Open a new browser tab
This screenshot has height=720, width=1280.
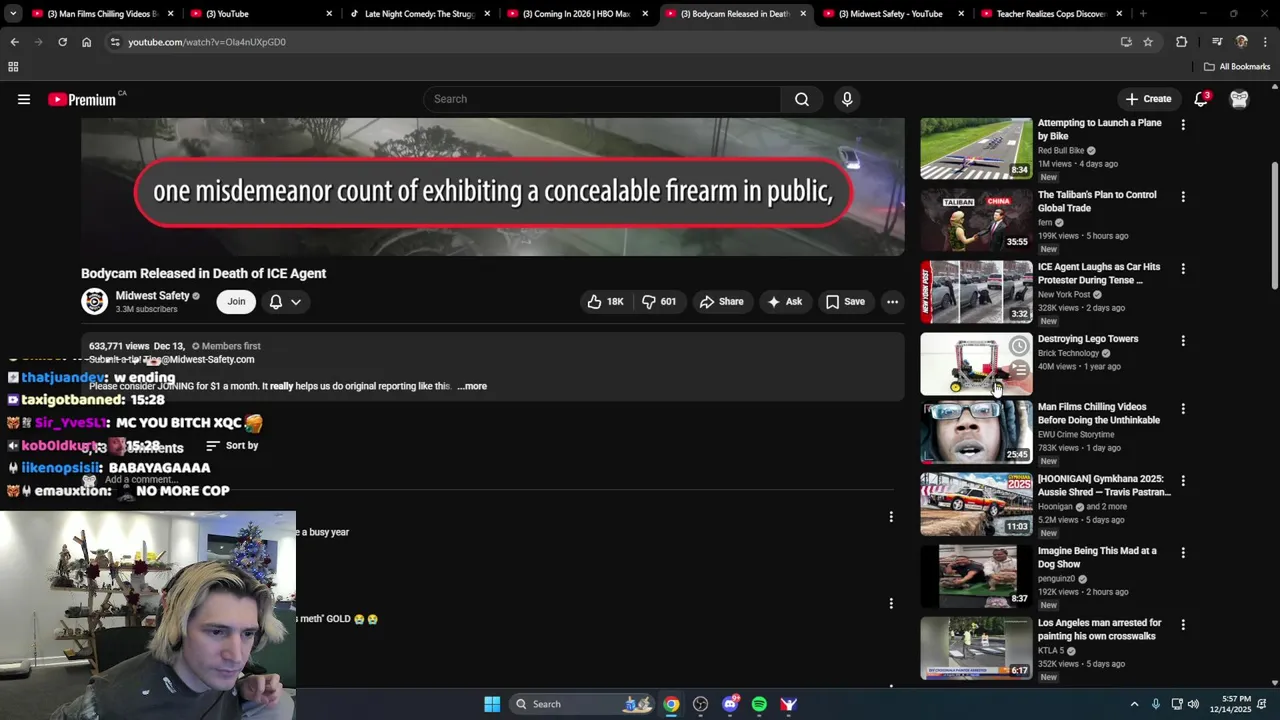coord(1143,14)
